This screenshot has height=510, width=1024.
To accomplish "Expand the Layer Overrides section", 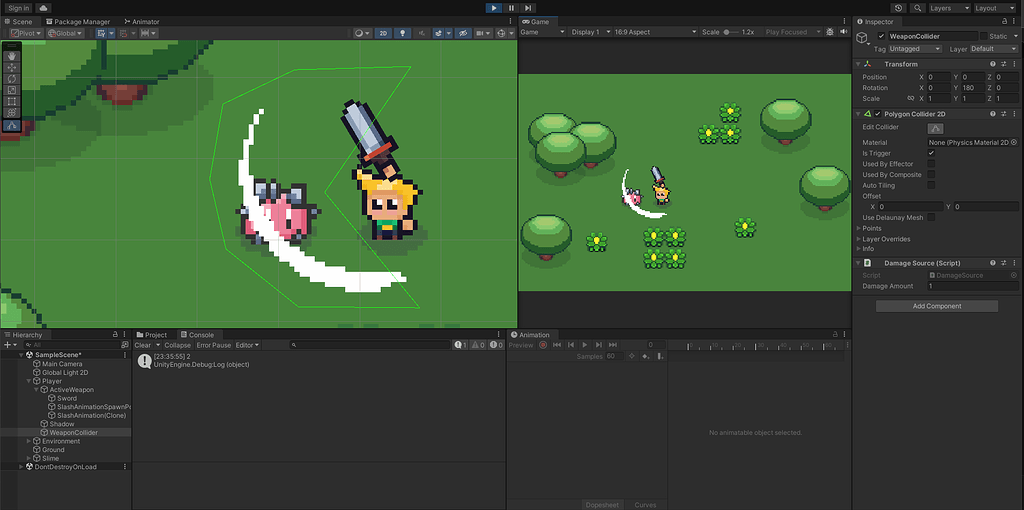I will (885, 239).
